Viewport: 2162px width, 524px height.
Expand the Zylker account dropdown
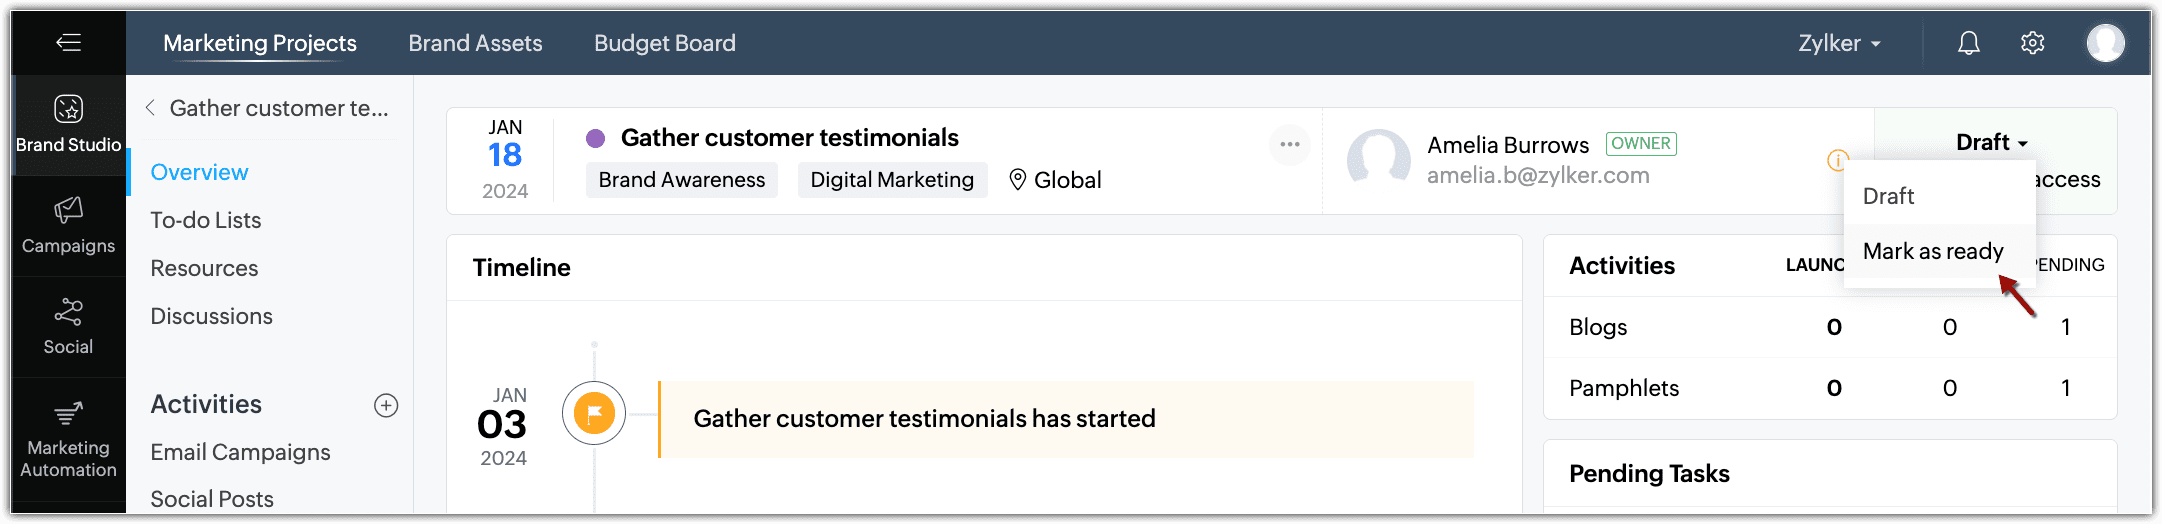click(1839, 43)
